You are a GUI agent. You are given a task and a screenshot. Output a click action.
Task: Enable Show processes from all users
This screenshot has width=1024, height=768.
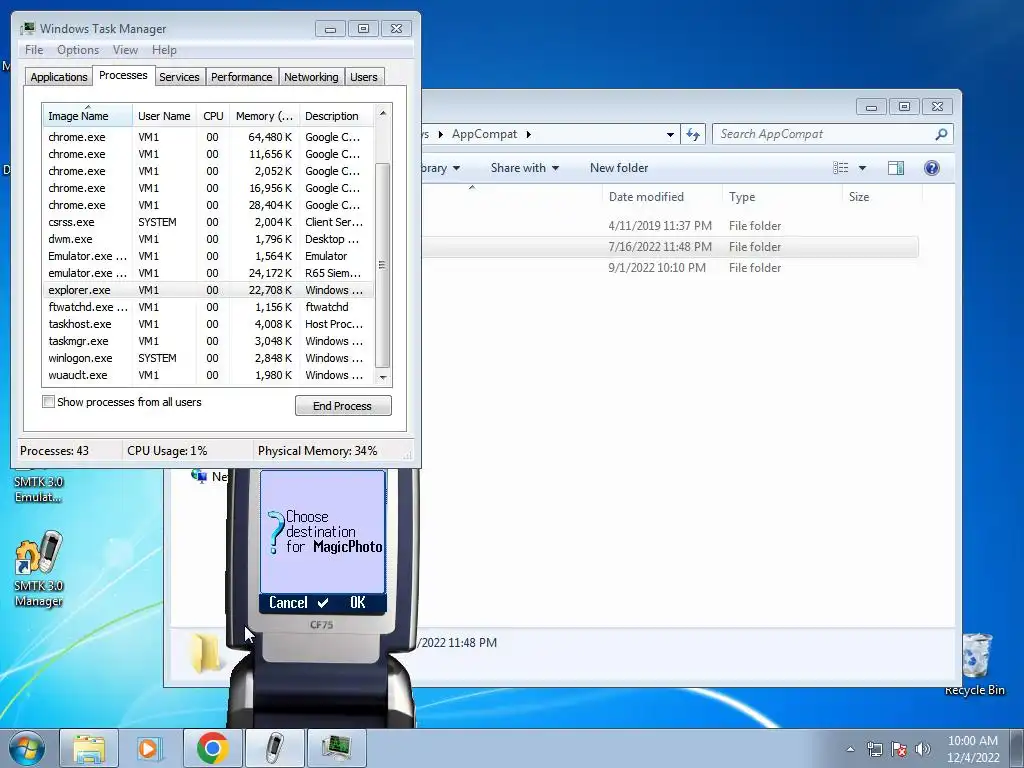click(48, 402)
